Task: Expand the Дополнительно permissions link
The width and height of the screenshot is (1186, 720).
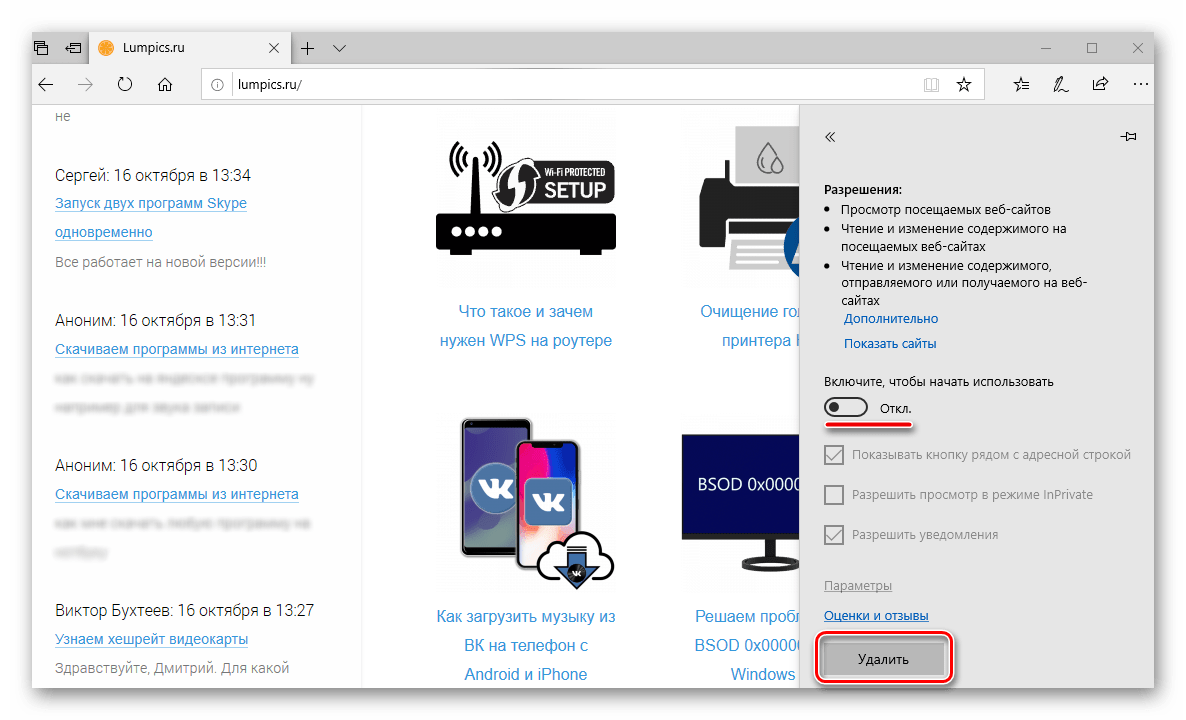Action: click(x=890, y=319)
